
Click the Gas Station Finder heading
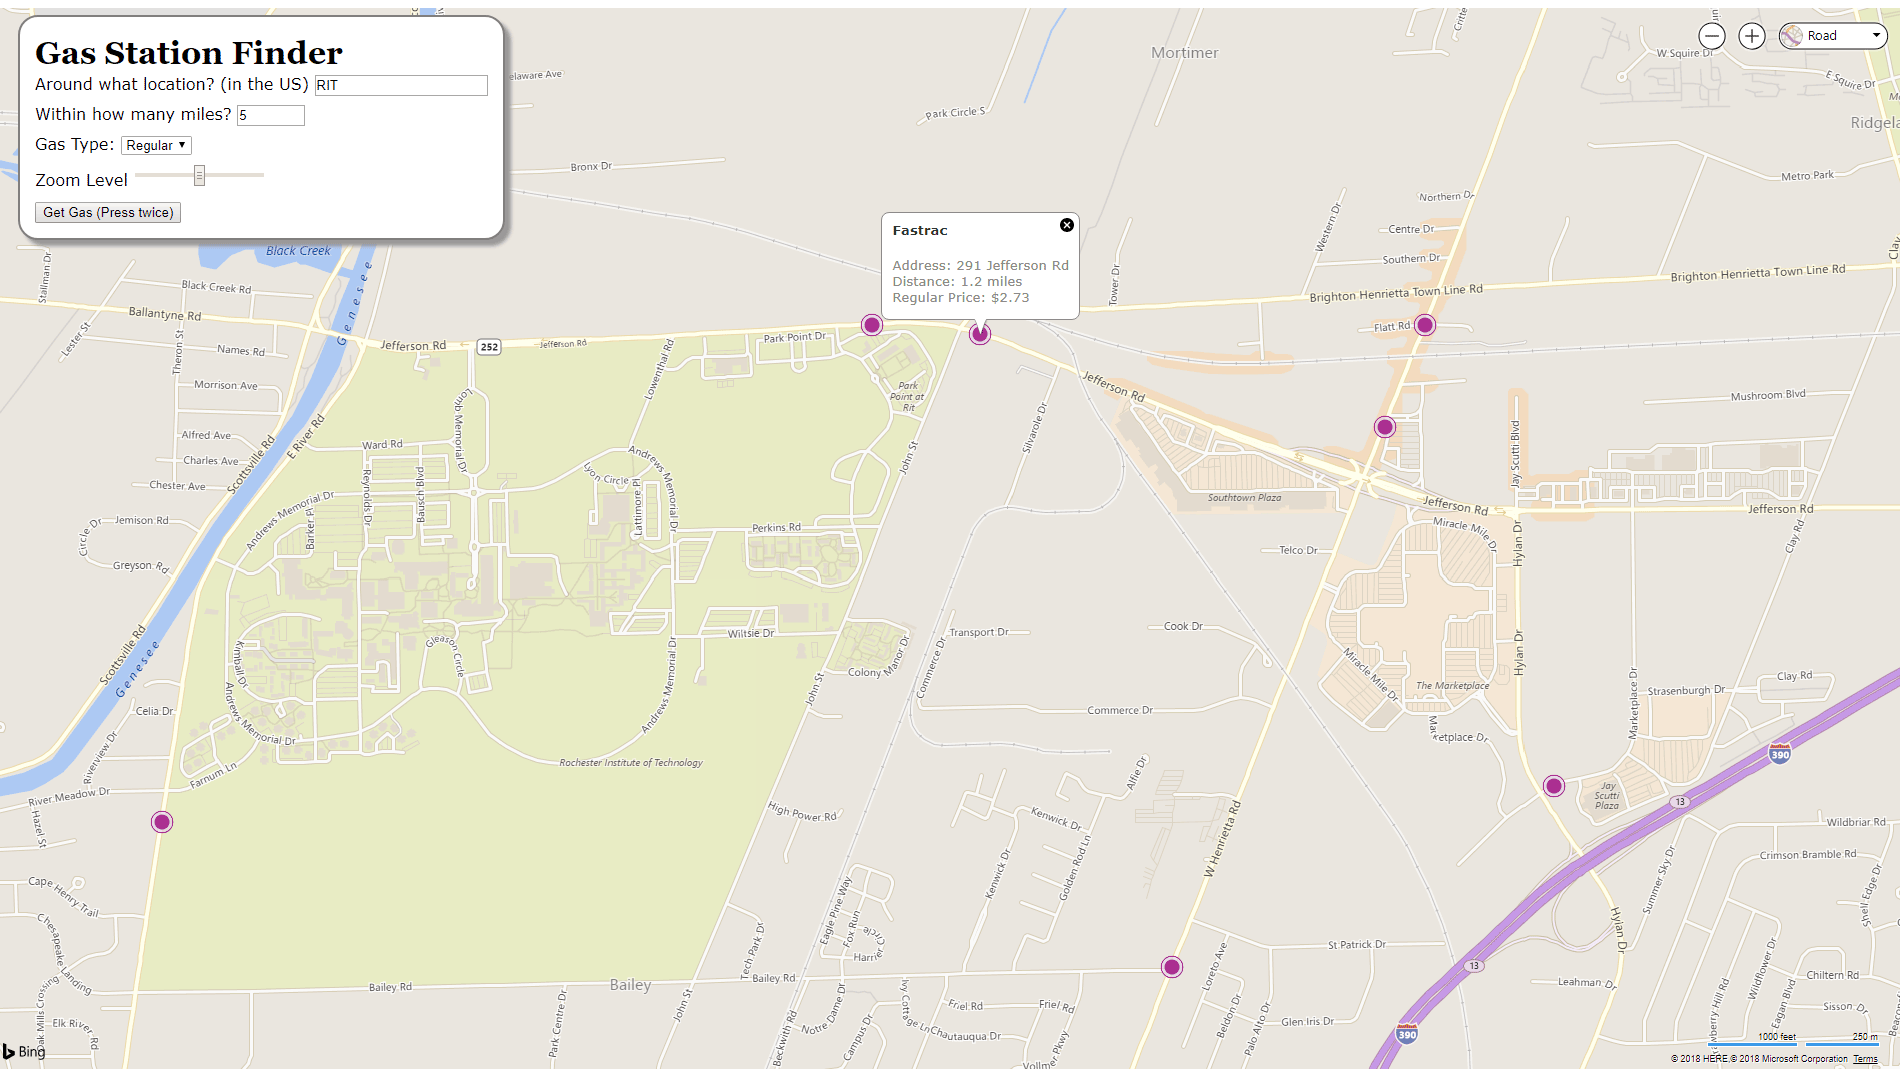click(189, 52)
